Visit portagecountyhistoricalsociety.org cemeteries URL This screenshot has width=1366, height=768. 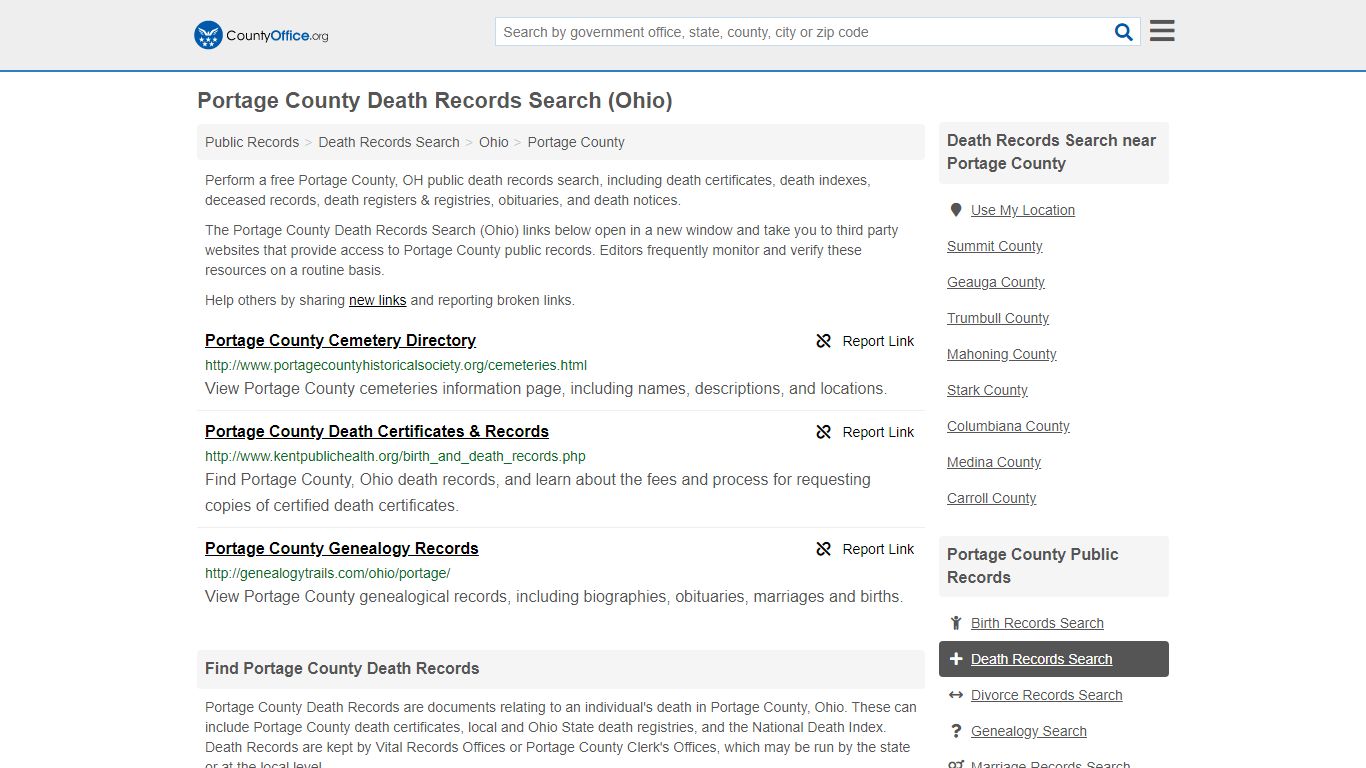pyautogui.click(x=396, y=365)
